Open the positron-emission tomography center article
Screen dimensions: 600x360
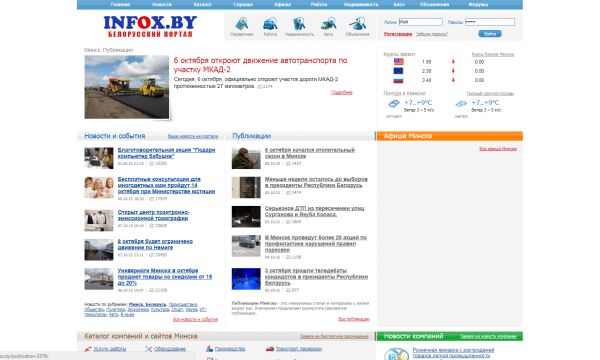(153, 215)
